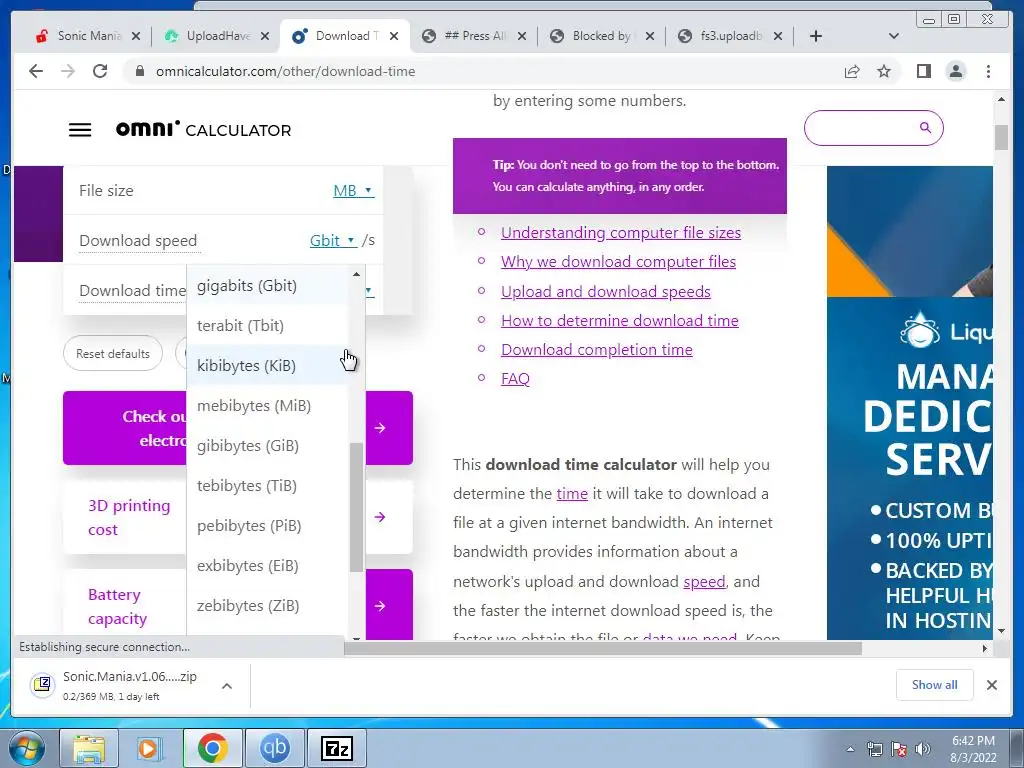Click the Chrome taskbar icon
This screenshot has width=1024, height=768.
pyautogui.click(x=212, y=748)
